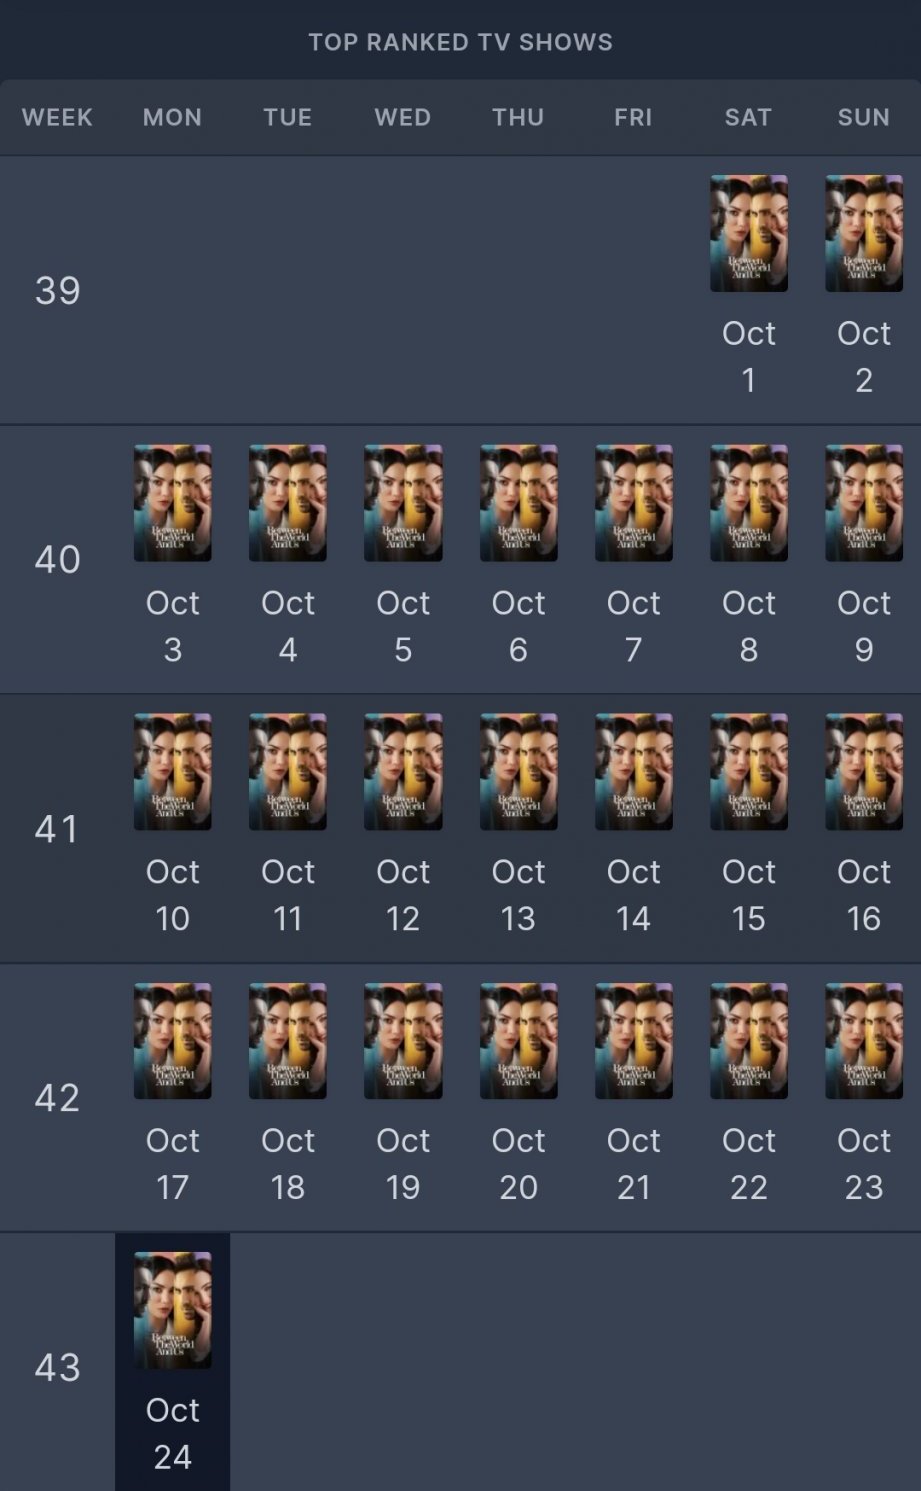This screenshot has height=1491, width=921.
Task: Click the Oct 17 show poster
Action: coord(172,1041)
